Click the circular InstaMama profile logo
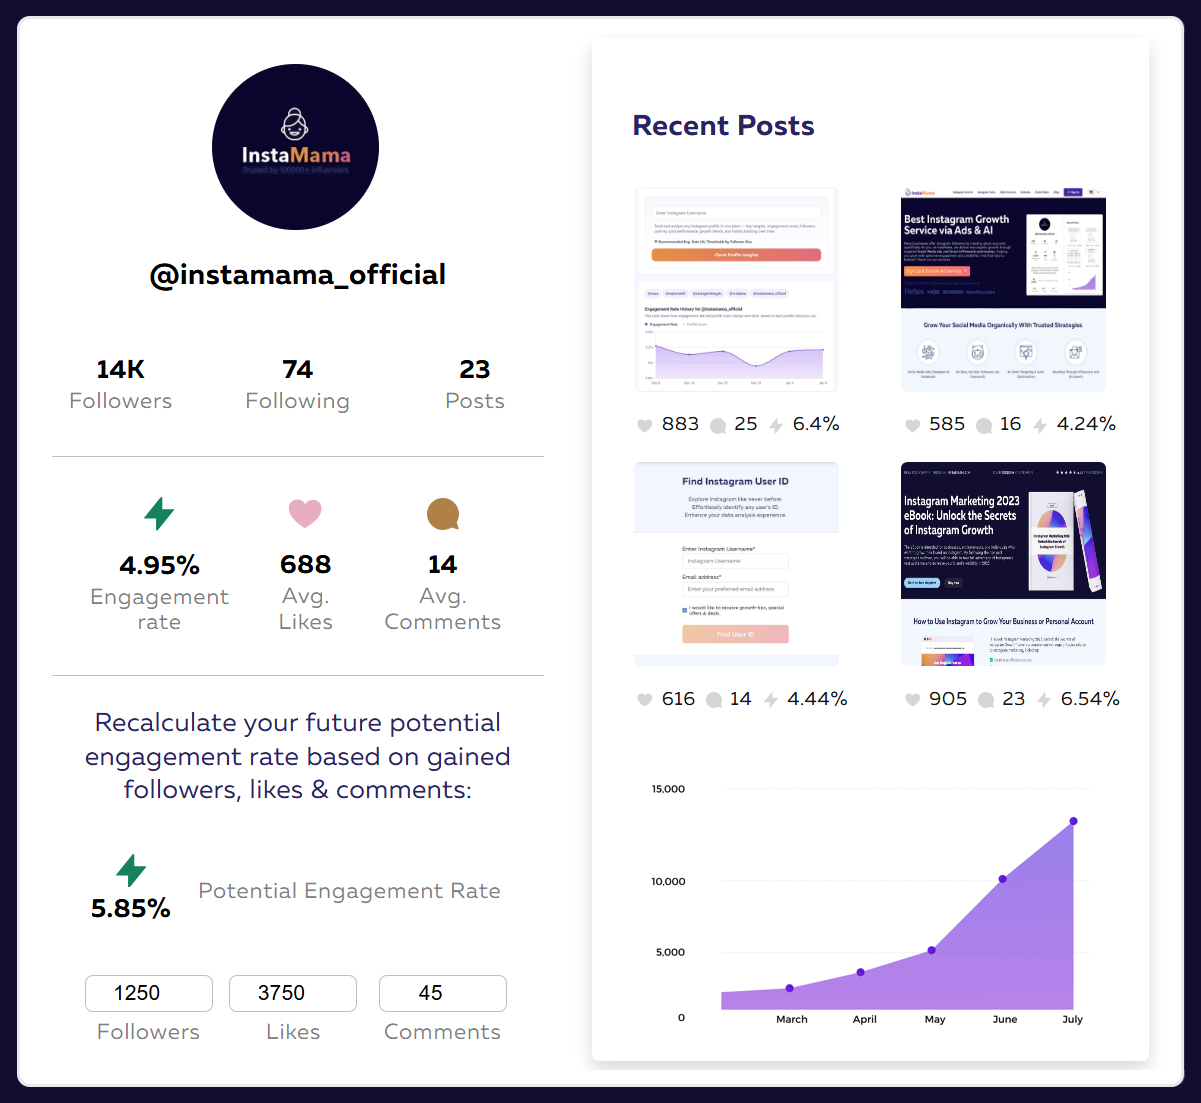 coord(295,146)
